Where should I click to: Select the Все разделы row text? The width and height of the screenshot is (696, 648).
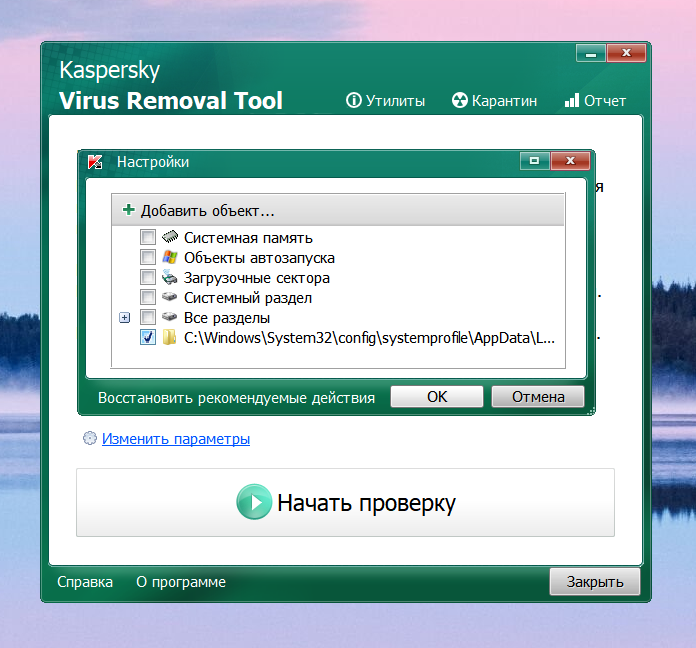point(227,318)
